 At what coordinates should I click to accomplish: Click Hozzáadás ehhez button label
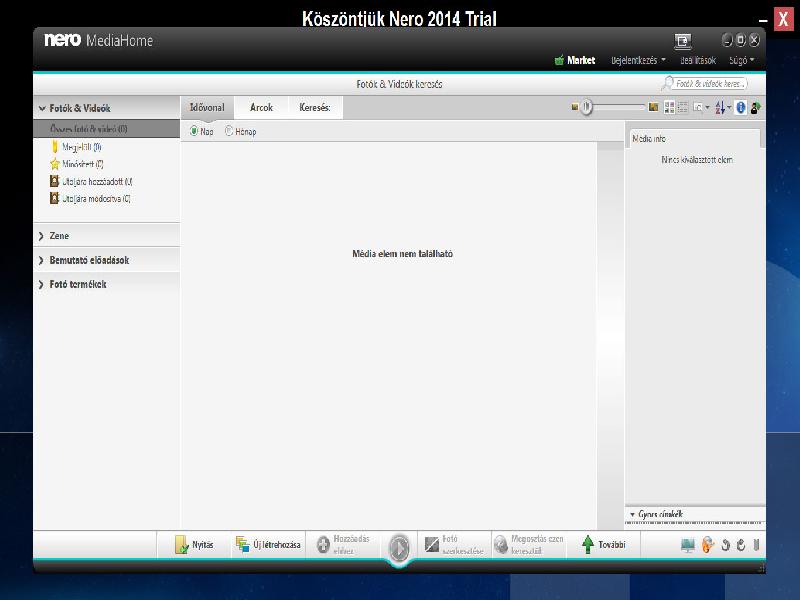(x=351, y=545)
